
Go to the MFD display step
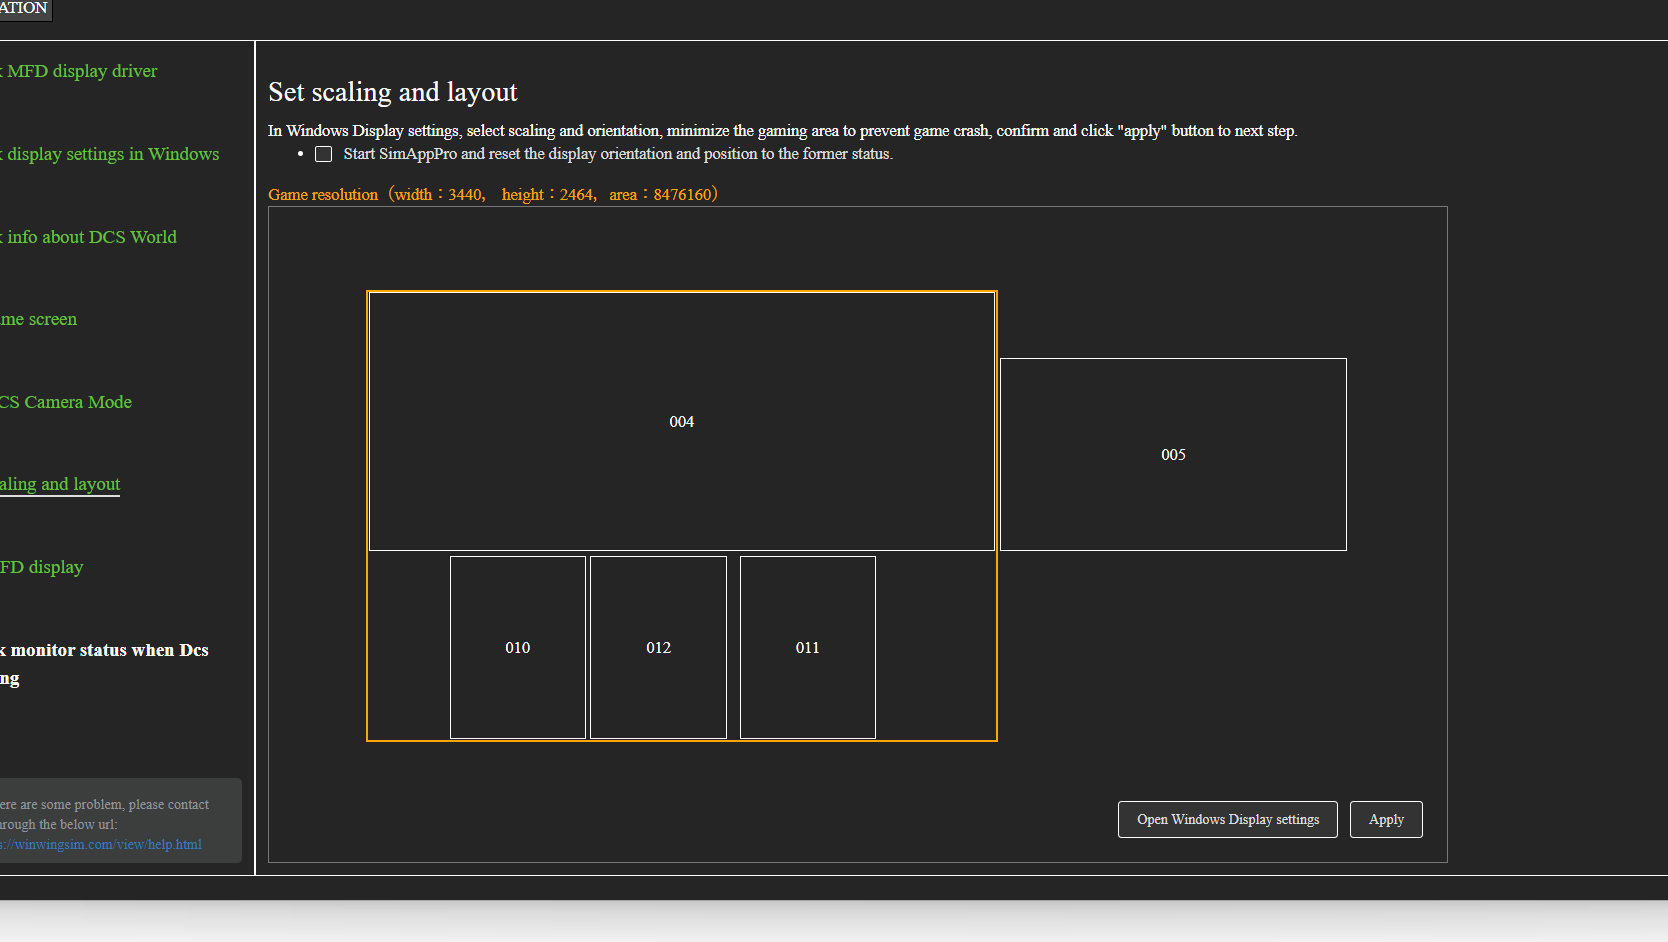pyautogui.click(x=42, y=567)
